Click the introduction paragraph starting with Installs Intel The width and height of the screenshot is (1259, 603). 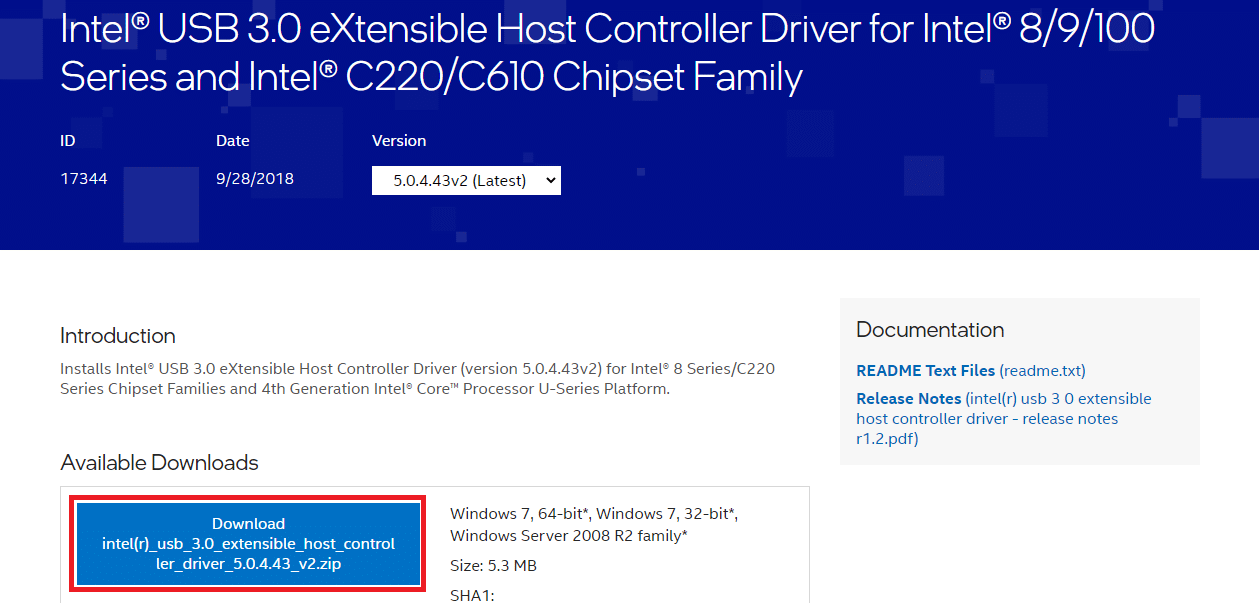(417, 379)
